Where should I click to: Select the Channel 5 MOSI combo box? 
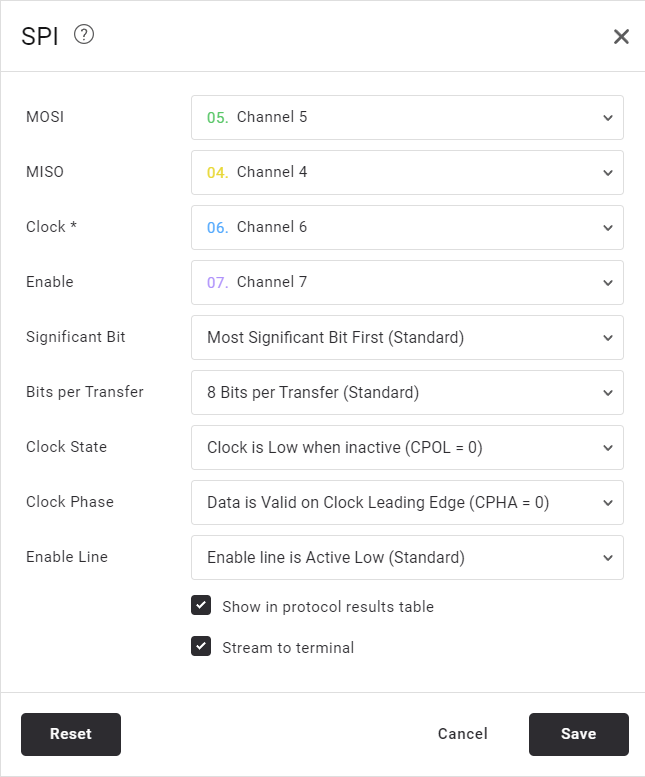click(x=406, y=118)
